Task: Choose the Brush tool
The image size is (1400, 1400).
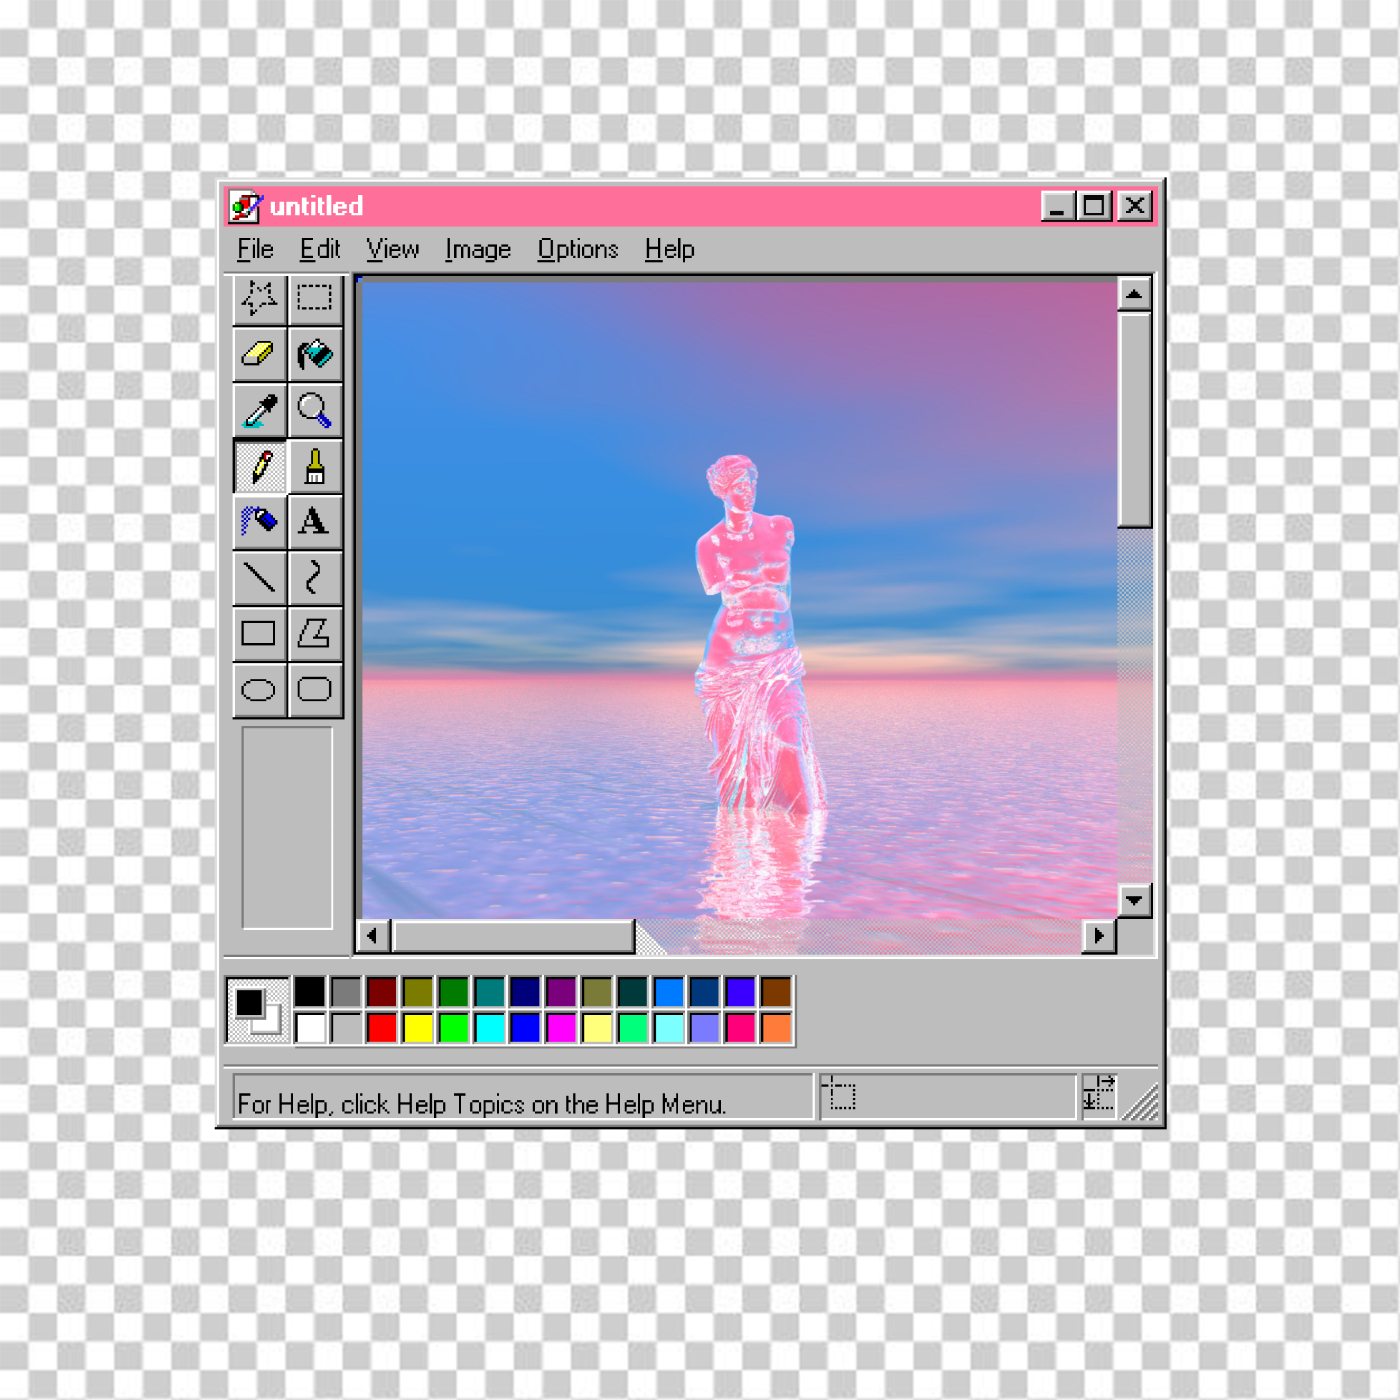Action: point(315,466)
